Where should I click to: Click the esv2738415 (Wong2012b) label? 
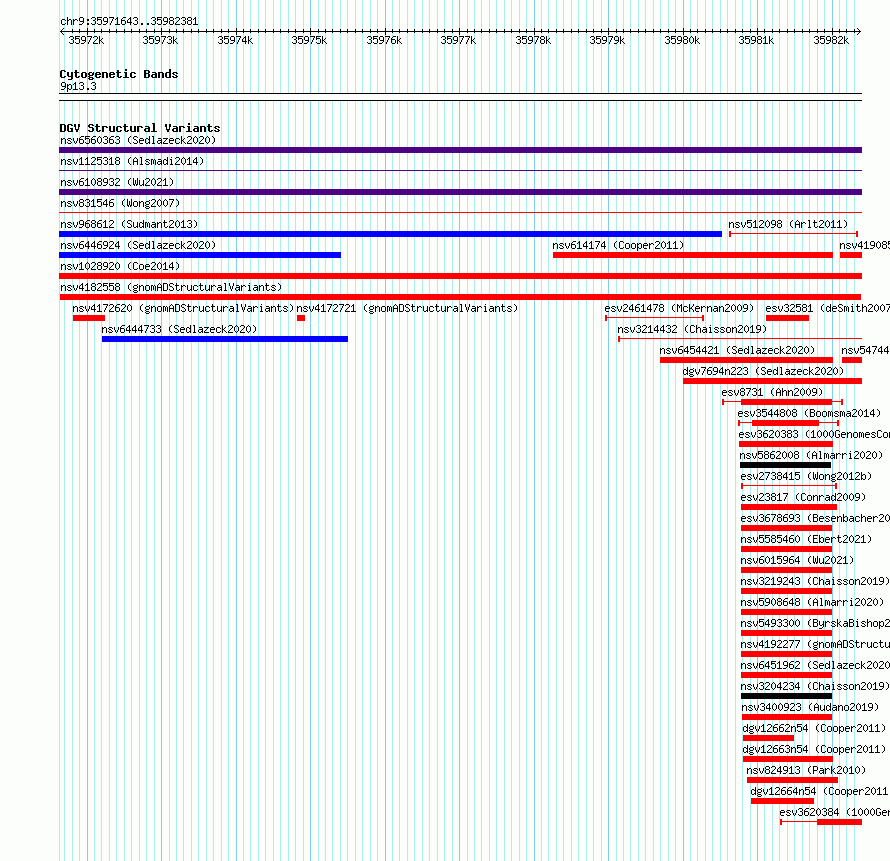(806, 476)
